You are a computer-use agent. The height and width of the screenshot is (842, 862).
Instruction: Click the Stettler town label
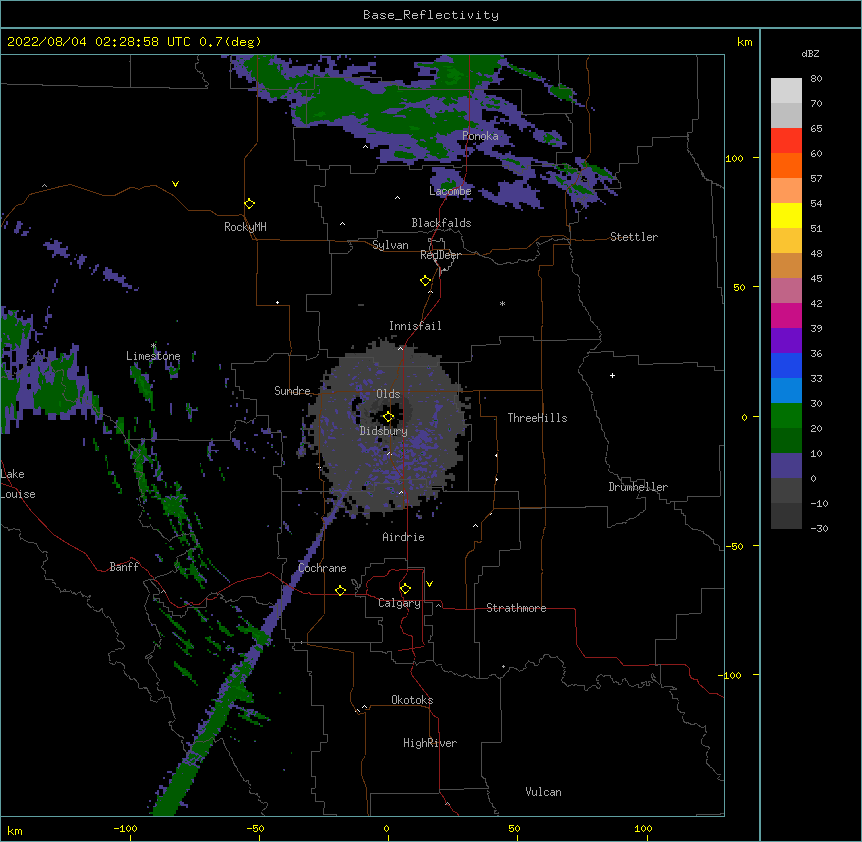click(634, 237)
